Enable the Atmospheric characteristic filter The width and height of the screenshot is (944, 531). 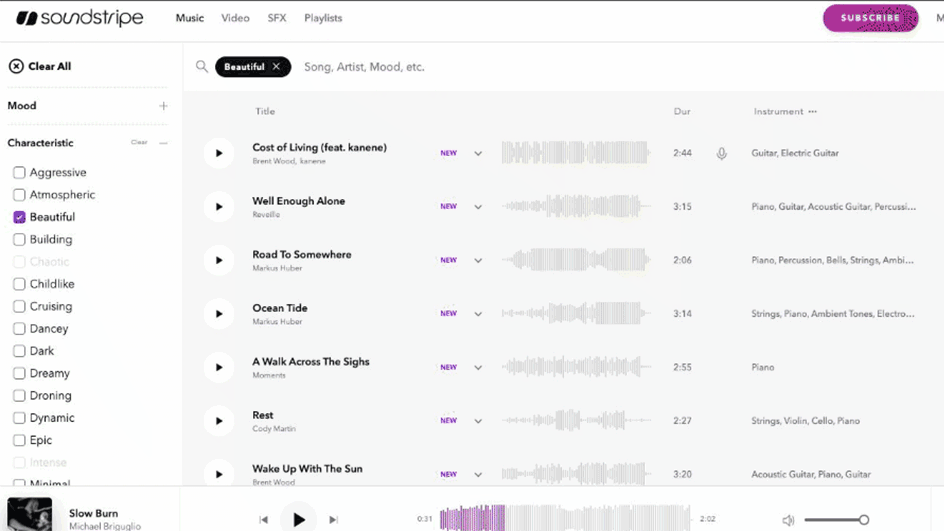[19, 195]
